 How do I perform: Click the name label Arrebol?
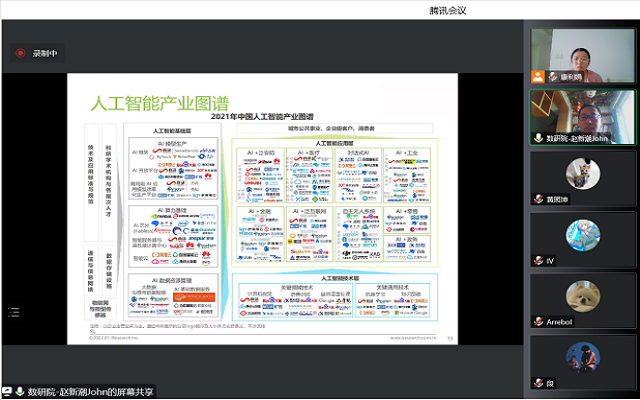[559, 322]
